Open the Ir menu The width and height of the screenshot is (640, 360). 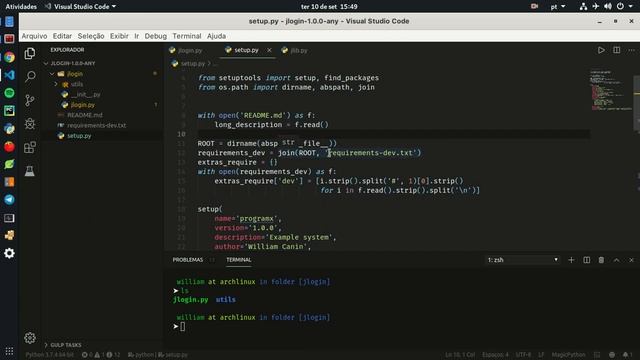coord(137,36)
